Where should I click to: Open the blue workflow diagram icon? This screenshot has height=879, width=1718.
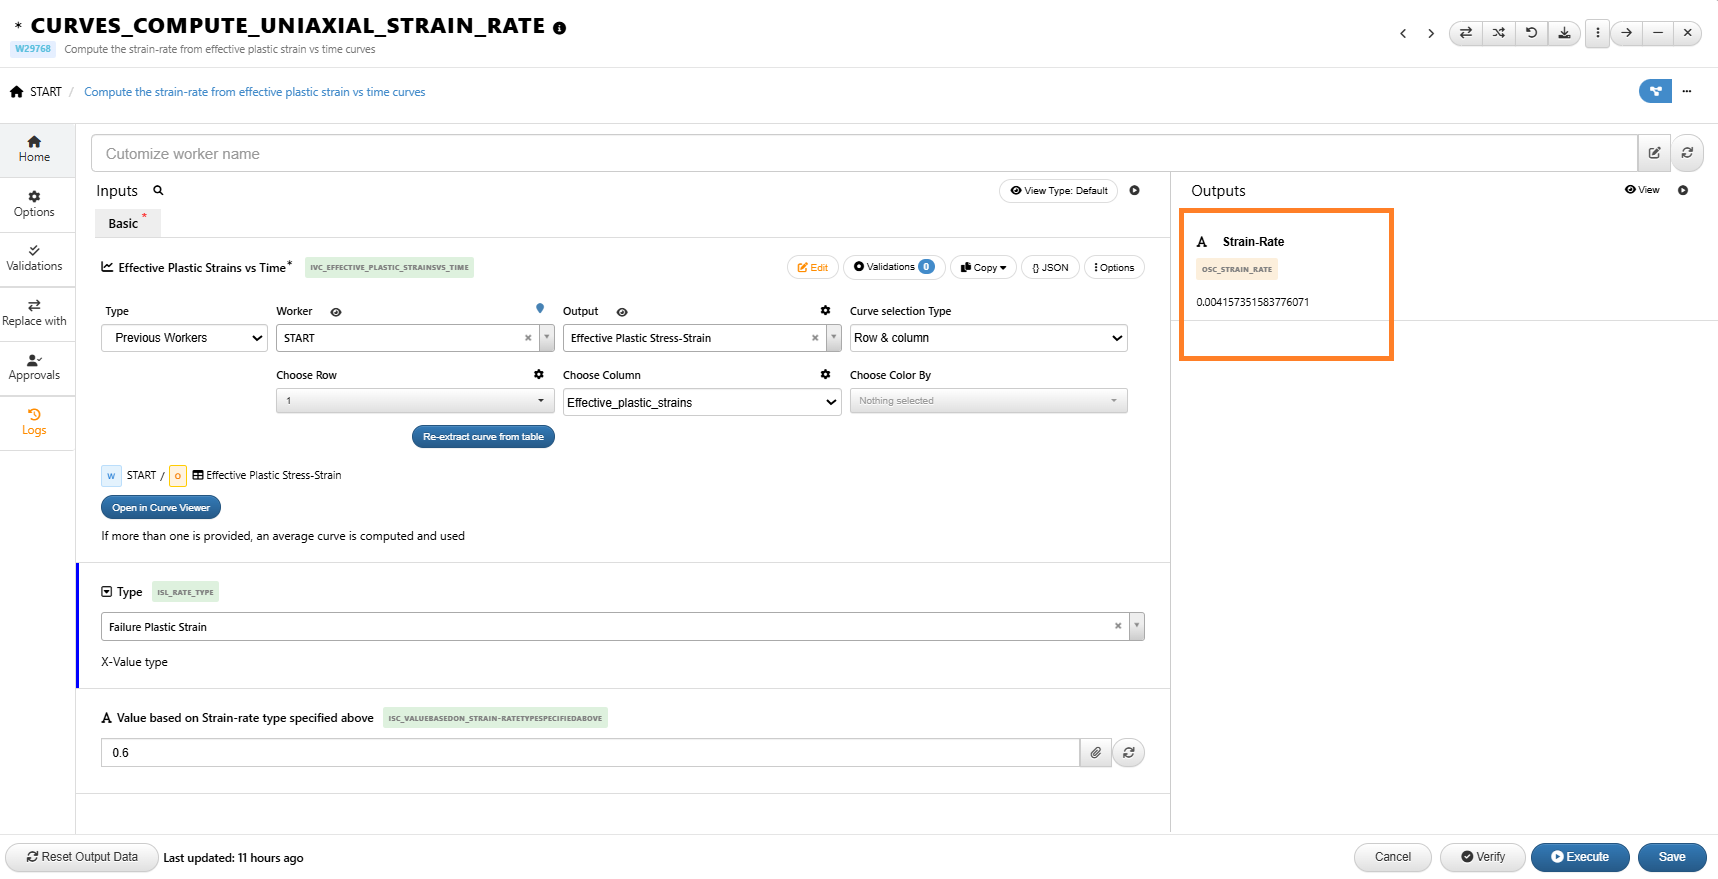click(x=1655, y=91)
